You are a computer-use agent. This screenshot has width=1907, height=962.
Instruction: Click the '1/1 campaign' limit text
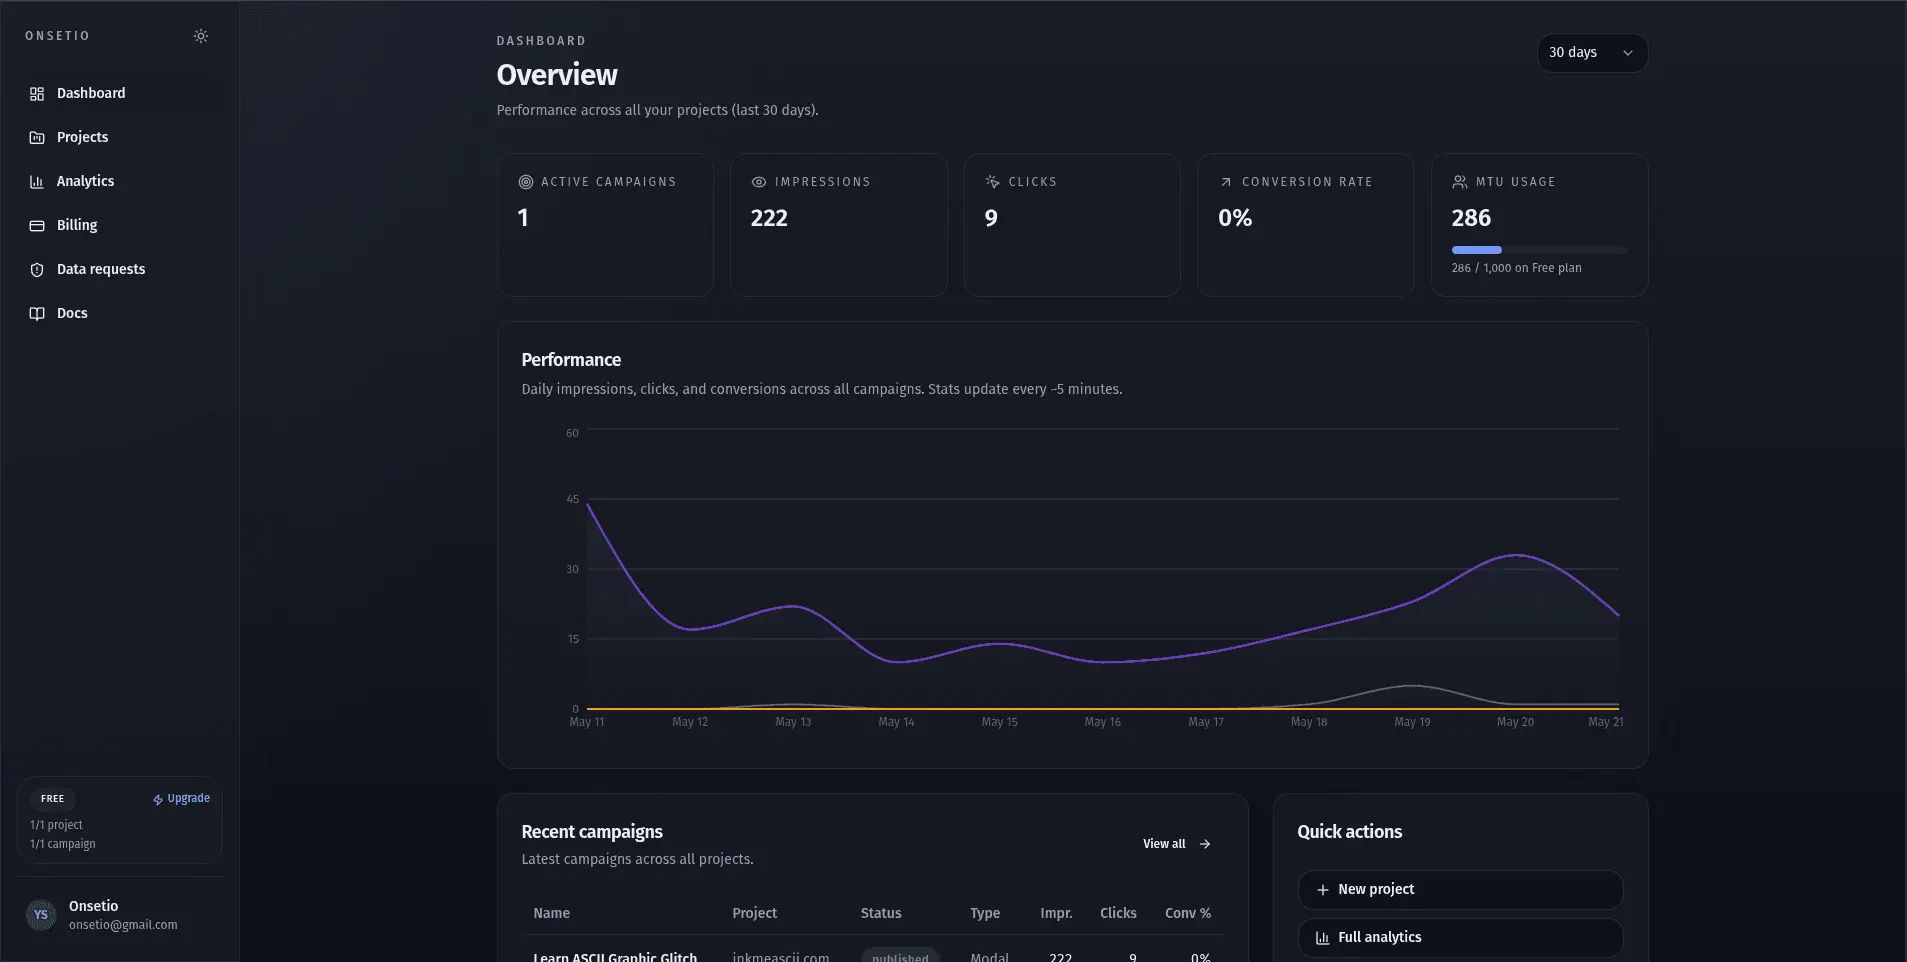pos(63,844)
